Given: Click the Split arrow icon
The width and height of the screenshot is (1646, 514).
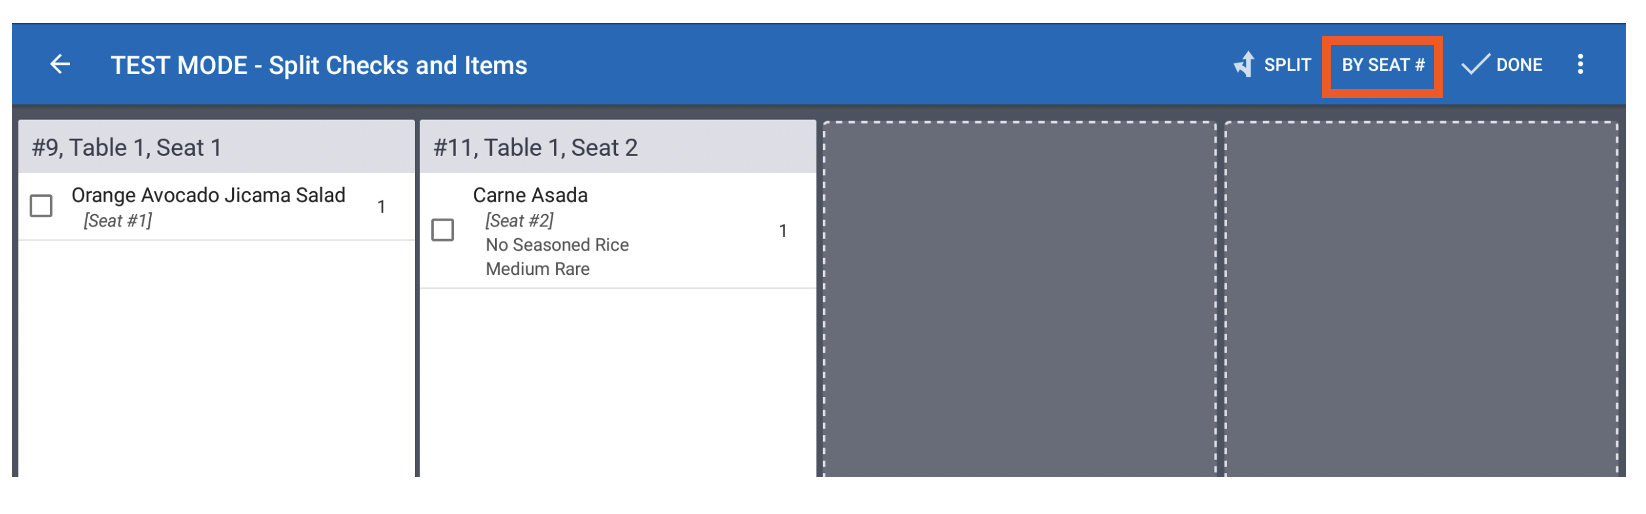Looking at the screenshot, I should point(1244,65).
